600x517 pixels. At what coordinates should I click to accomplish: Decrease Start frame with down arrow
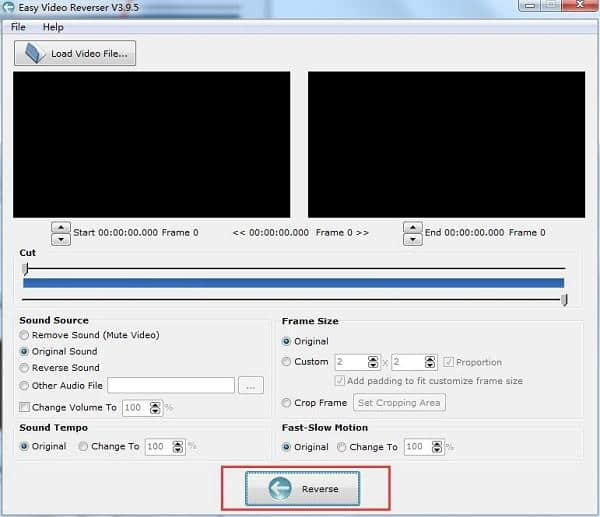coord(61,240)
